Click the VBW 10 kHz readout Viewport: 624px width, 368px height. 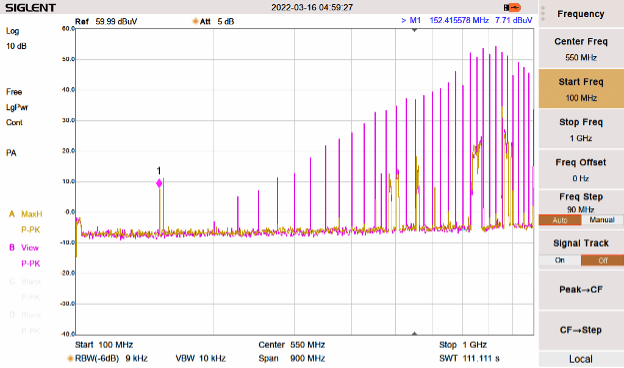tap(201, 358)
